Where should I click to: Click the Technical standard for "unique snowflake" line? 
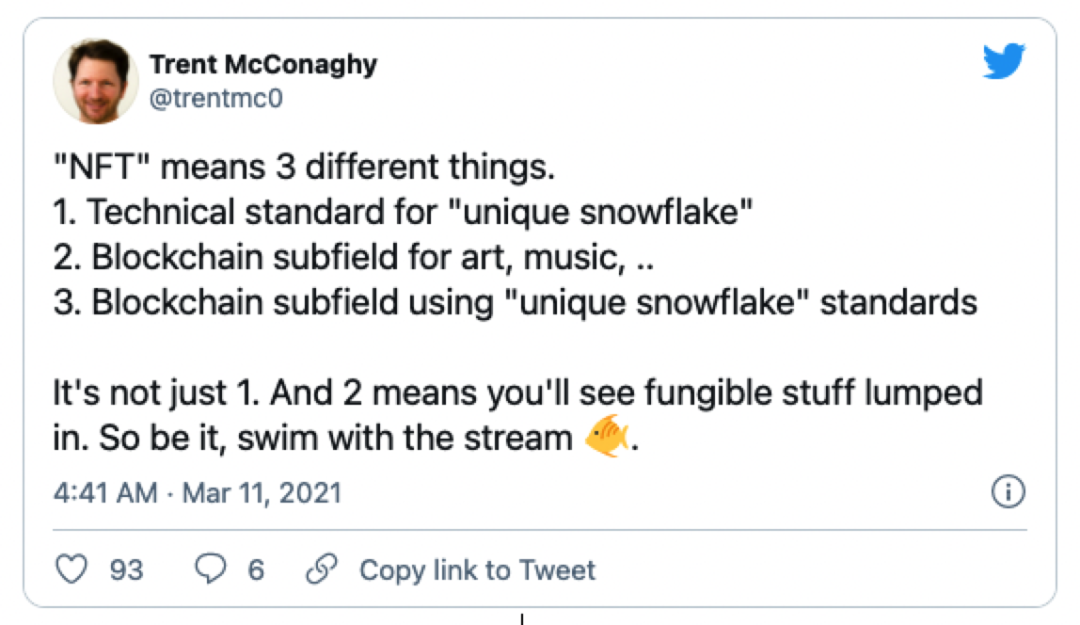(x=403, y=212)
